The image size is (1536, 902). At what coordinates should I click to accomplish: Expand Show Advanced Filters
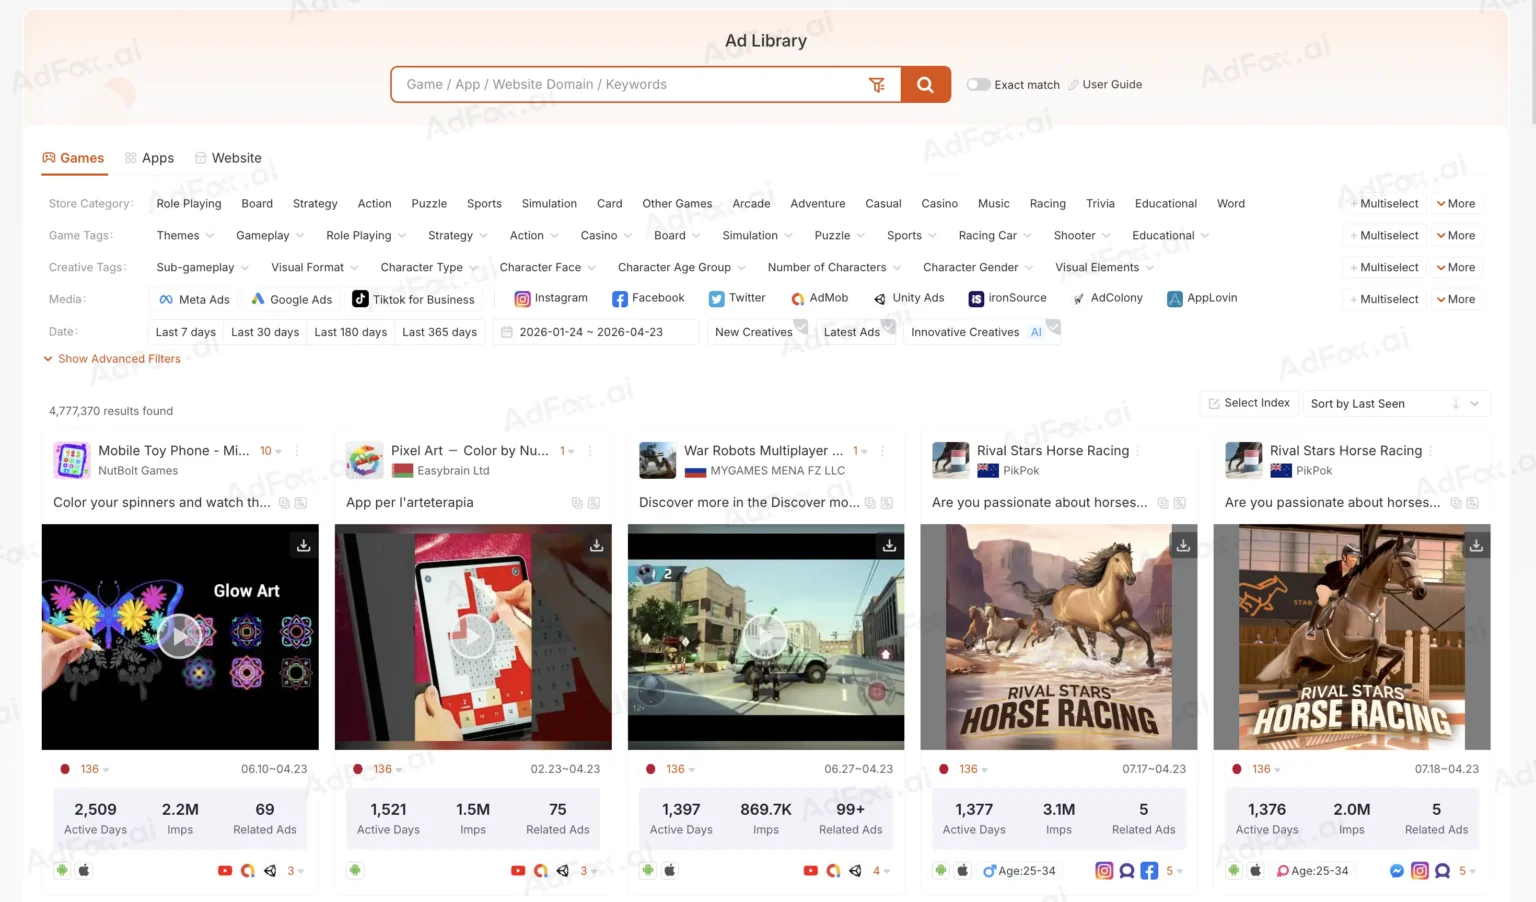[112, 359]
